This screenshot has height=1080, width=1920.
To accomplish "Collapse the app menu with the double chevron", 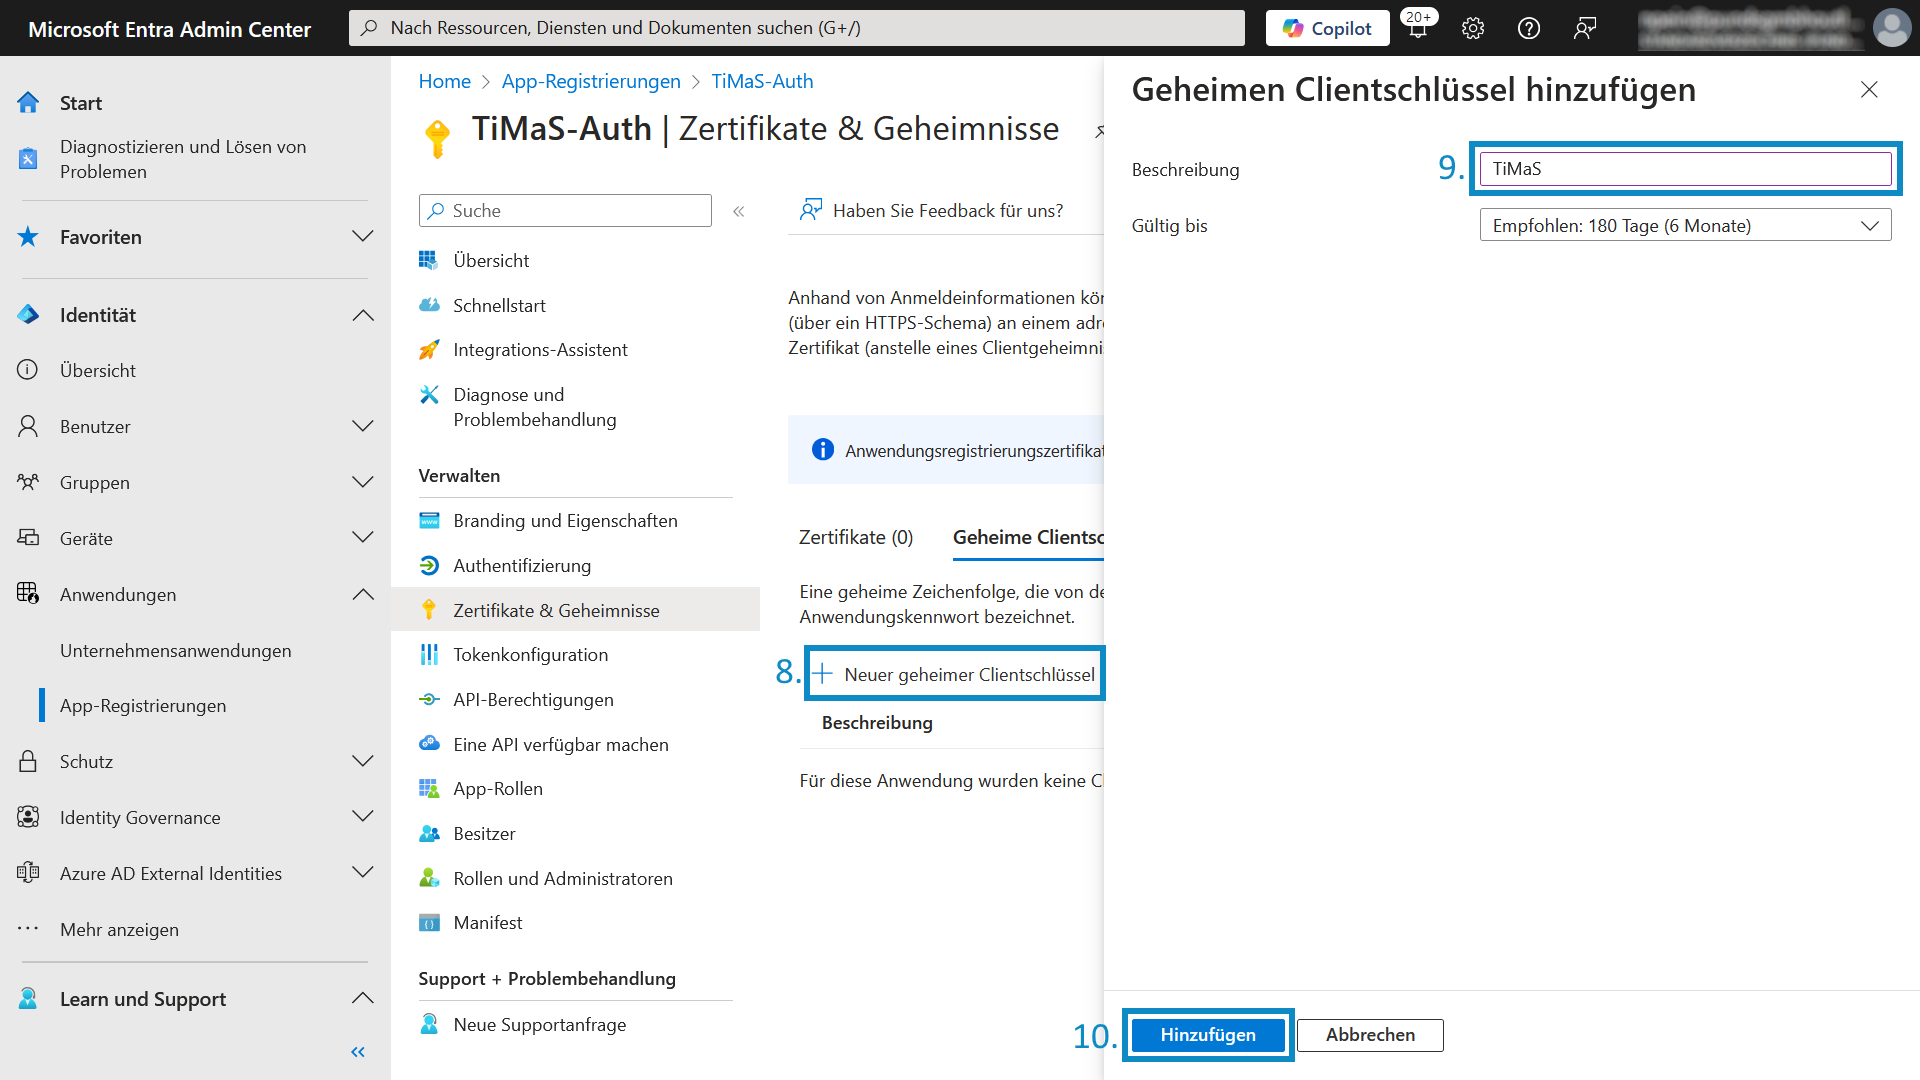I will (739, 211).
